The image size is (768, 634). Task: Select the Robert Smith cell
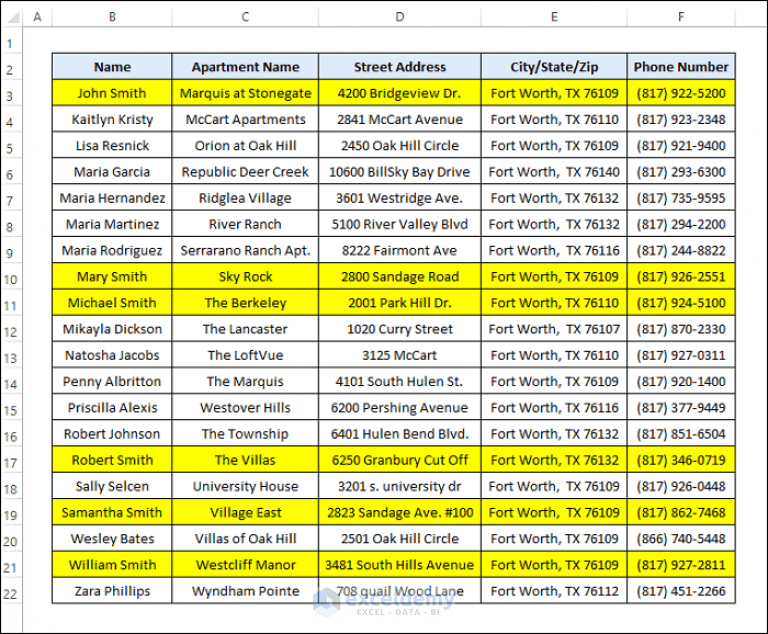point(112,460)
